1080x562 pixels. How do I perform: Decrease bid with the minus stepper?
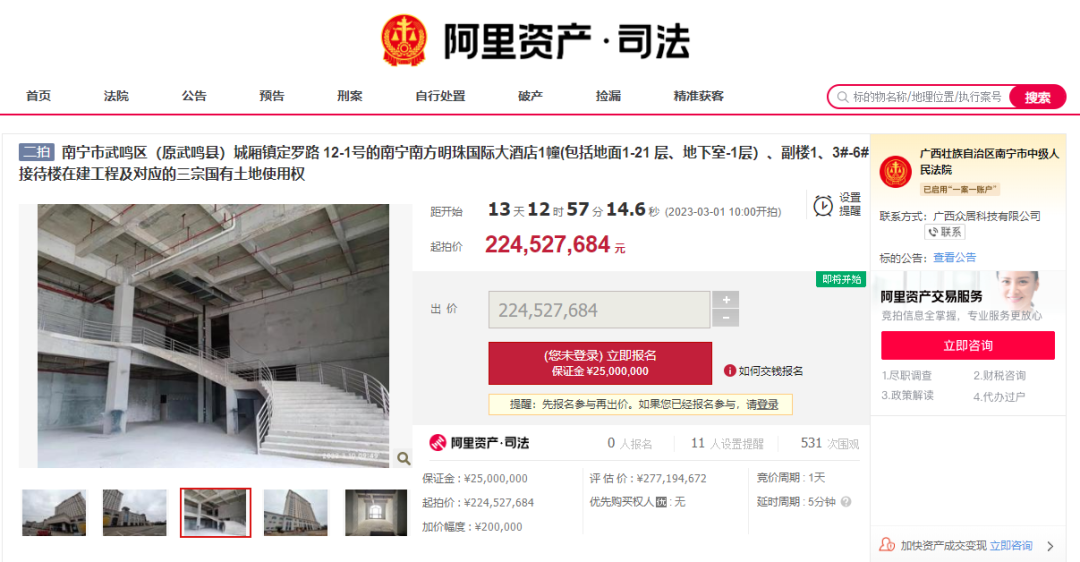725,318
